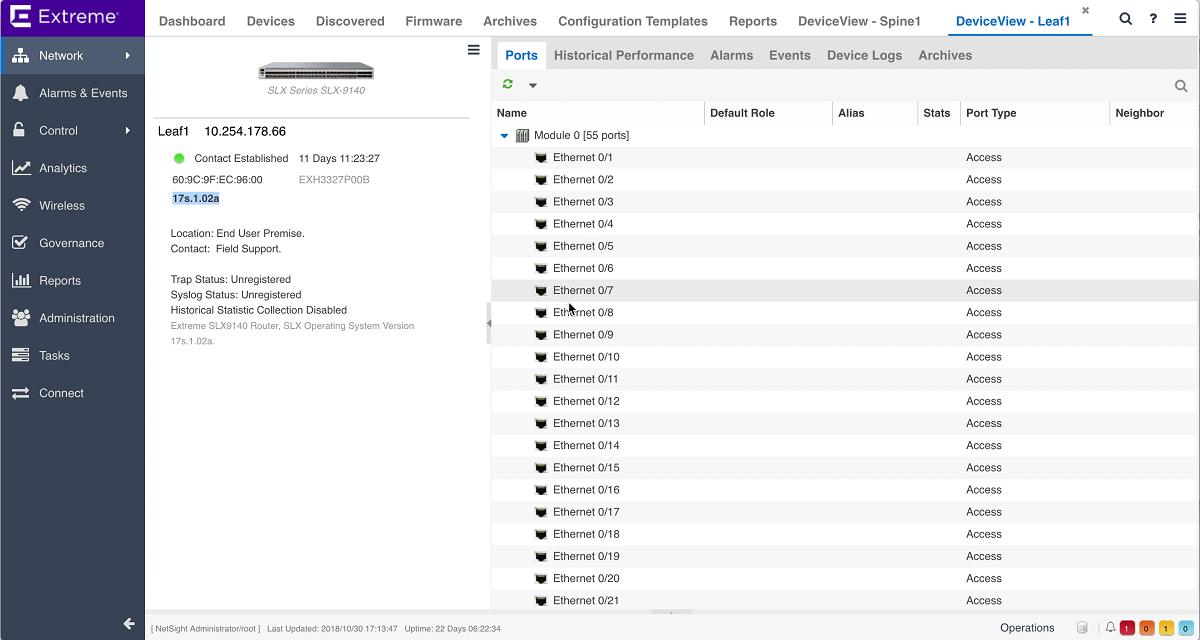1200x640 pixels.
Task: Open the Operations database icon
Action: pos(1082,628)
